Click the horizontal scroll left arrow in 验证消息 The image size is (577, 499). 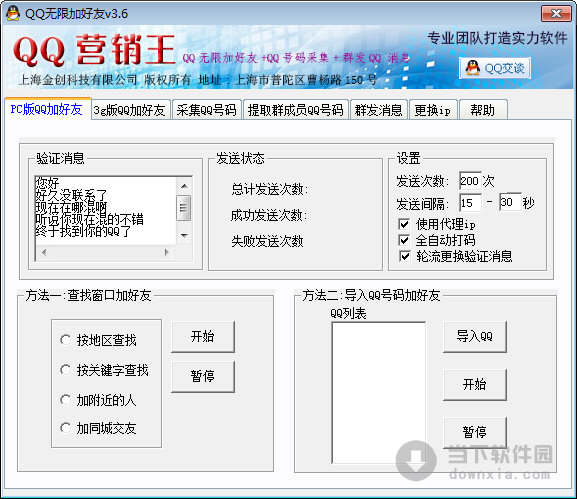(44, 252)
